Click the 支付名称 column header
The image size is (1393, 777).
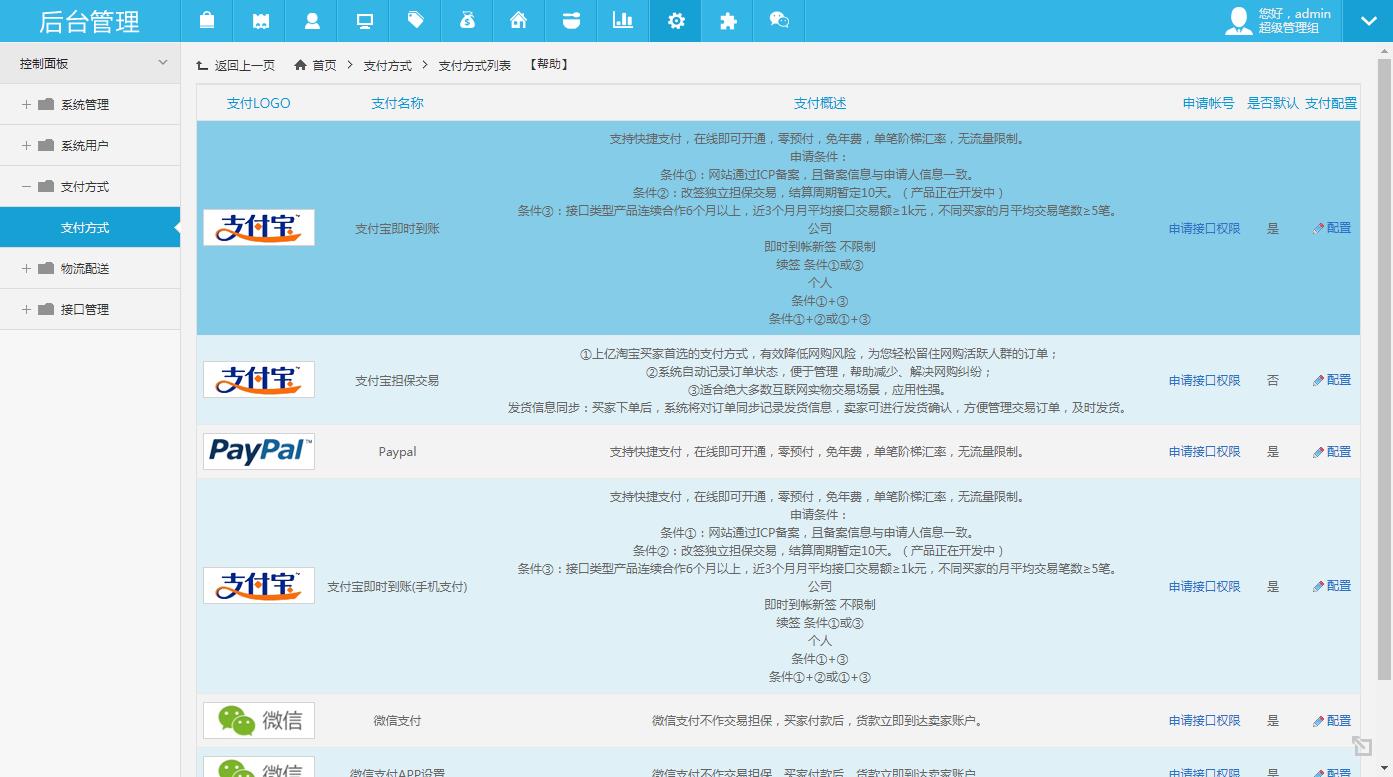click(397, 103)
